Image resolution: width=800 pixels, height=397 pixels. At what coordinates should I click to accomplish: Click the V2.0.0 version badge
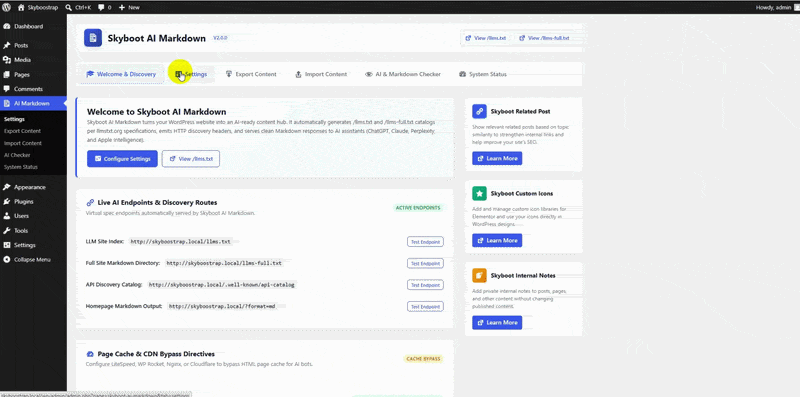click(220, 38)
